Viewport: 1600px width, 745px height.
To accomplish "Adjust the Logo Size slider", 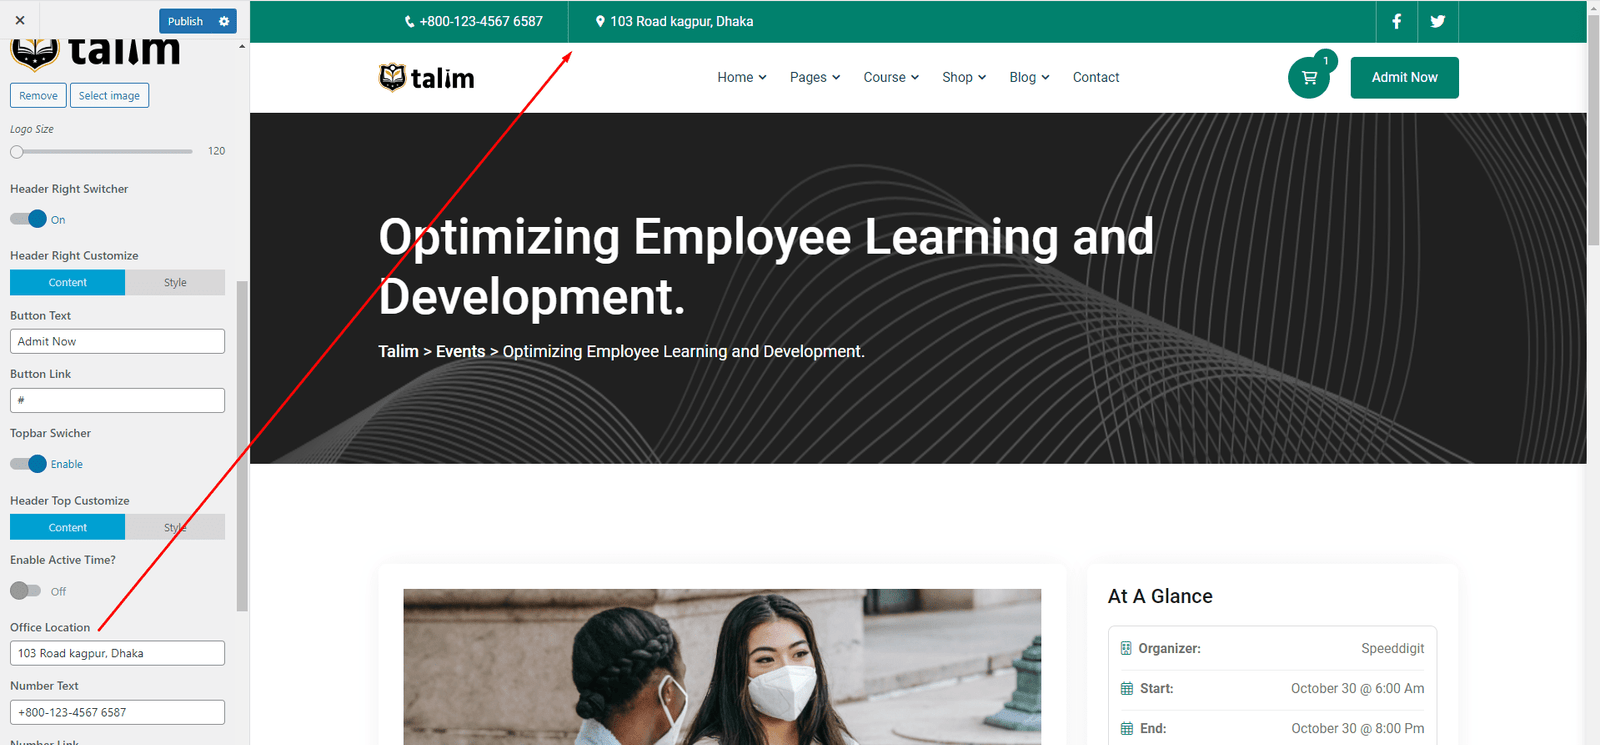I will tap(17, 152).
